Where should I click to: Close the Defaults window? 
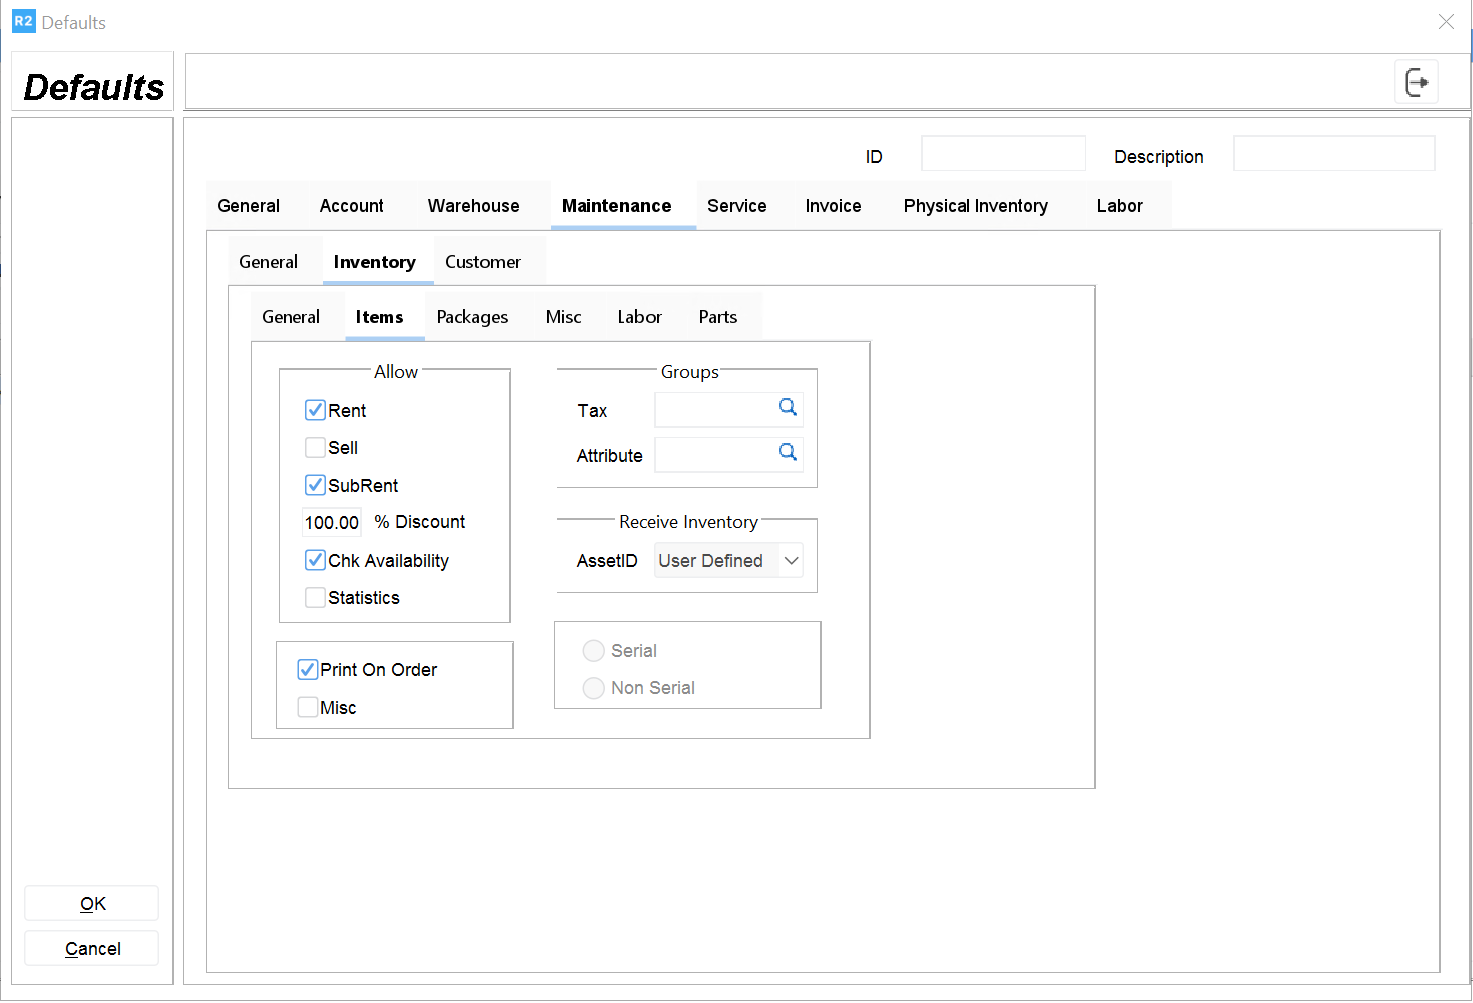coord(1445,22)
